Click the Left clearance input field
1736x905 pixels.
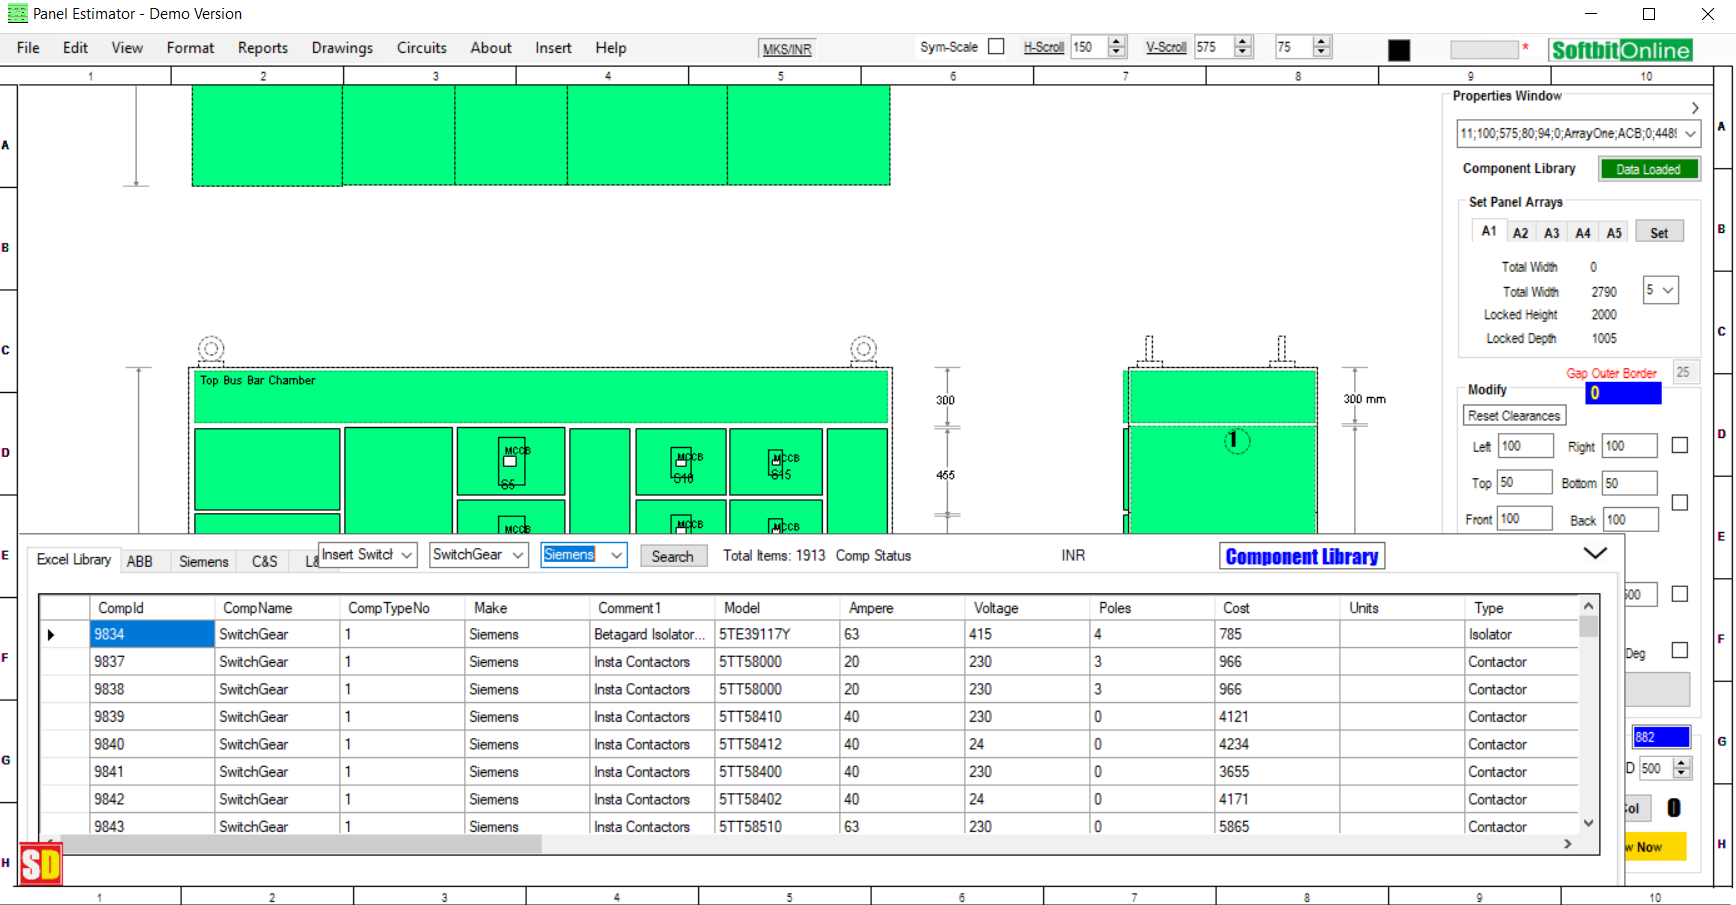point(1526,446)
